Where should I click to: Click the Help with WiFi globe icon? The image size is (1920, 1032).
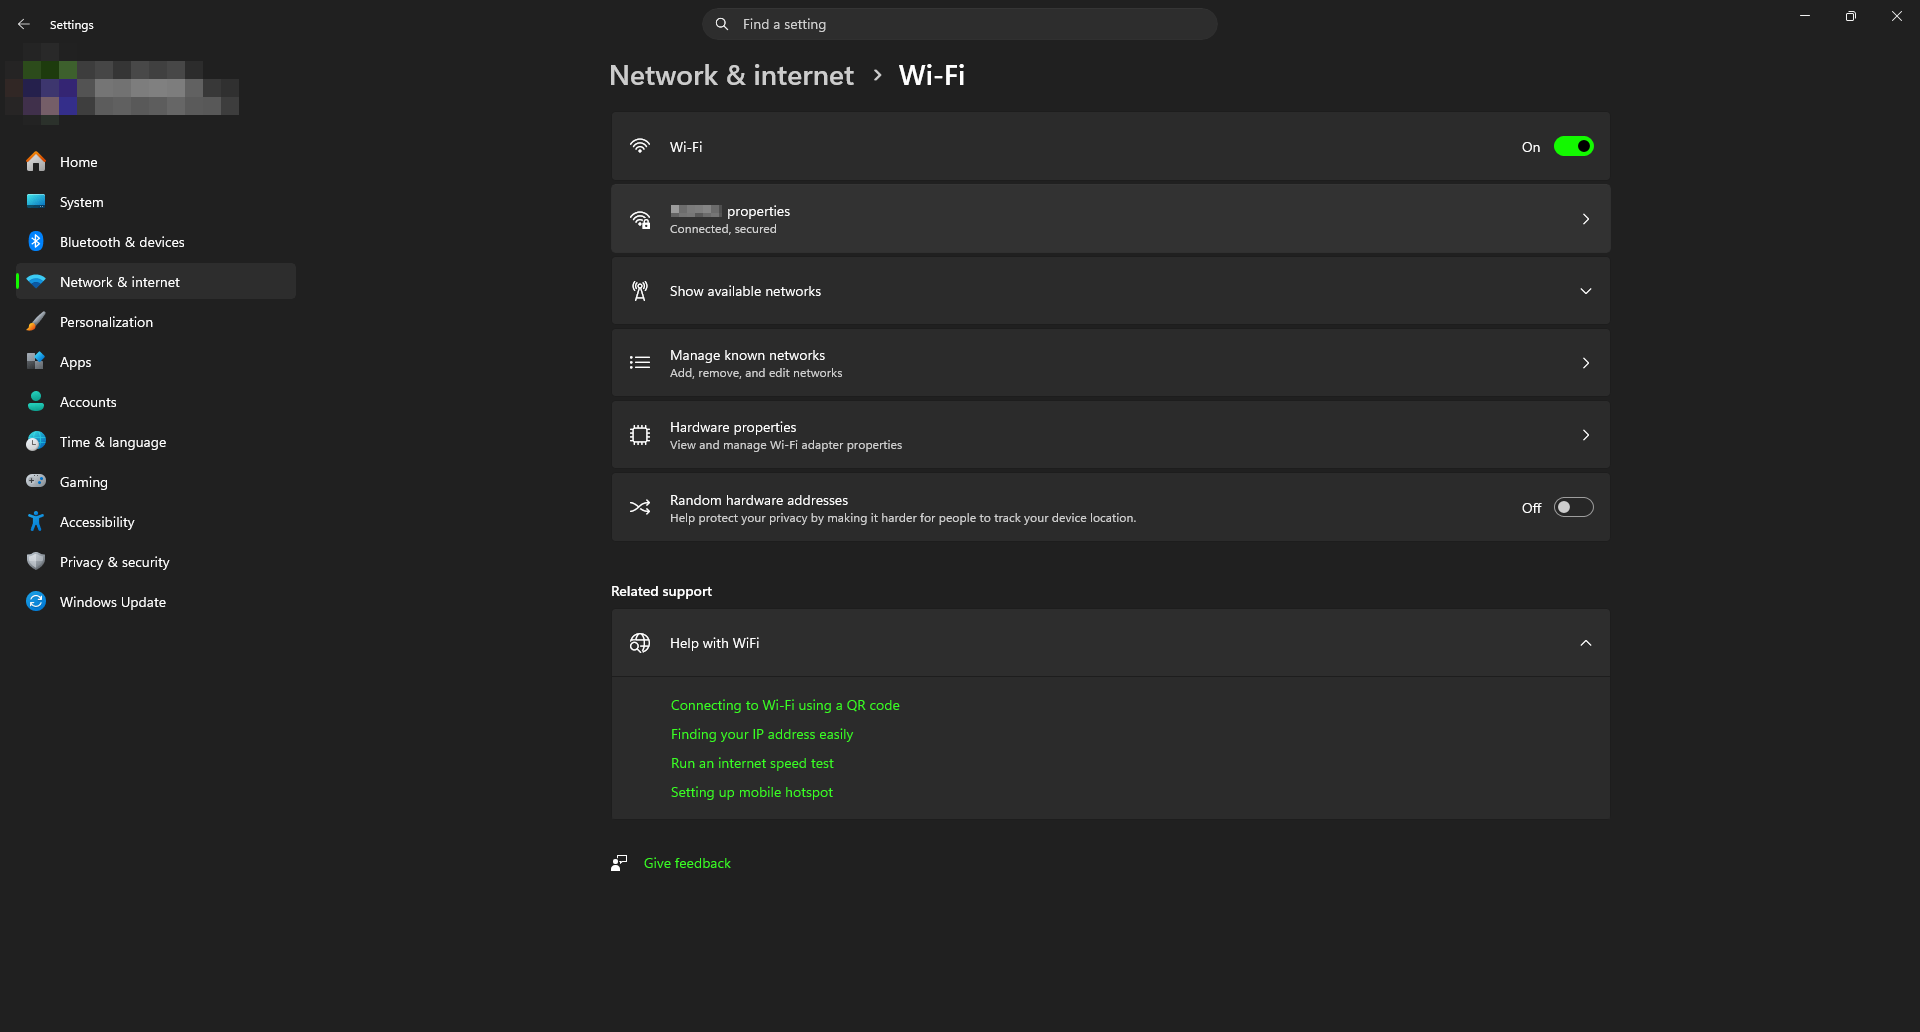click(640, 643)
